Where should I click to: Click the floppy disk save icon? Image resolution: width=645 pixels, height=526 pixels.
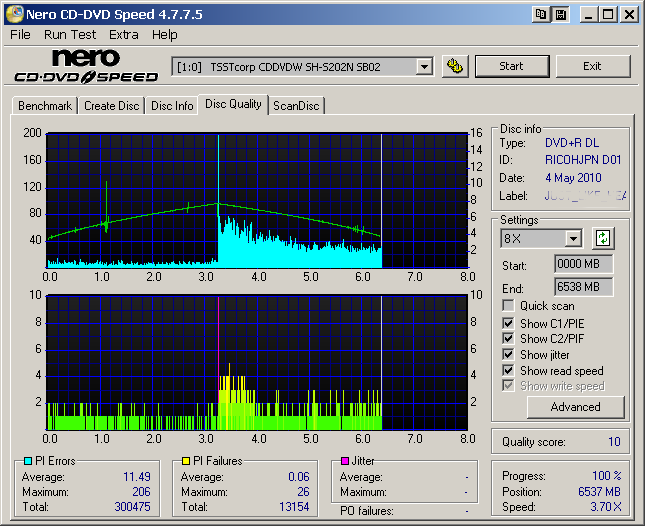click(x=560, y=14)
